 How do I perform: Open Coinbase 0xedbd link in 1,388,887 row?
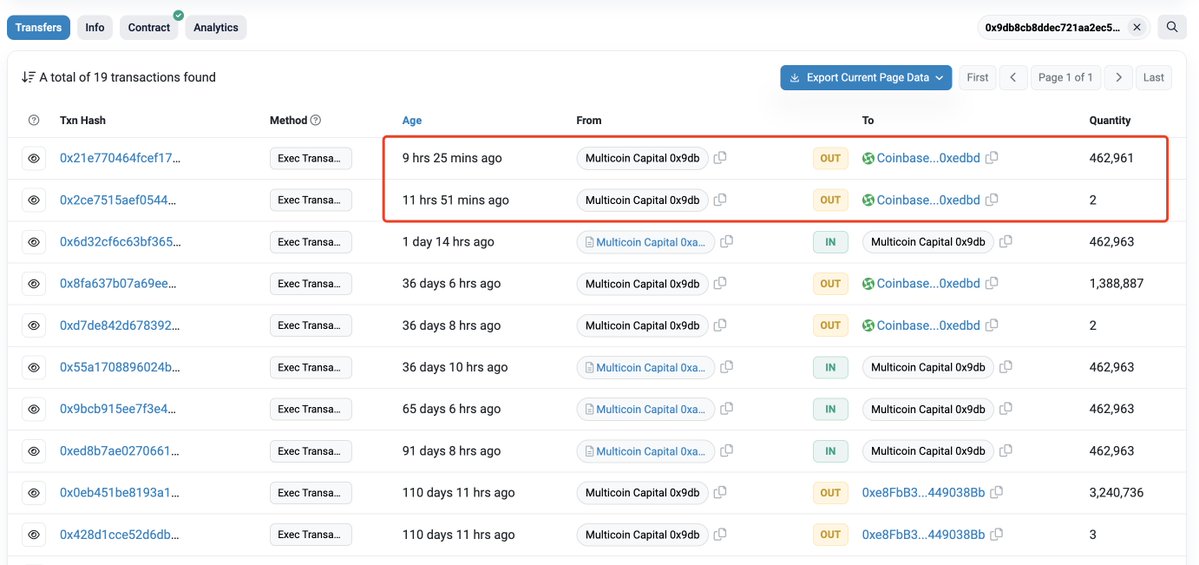pyautogui.click(x=928, y=284)
